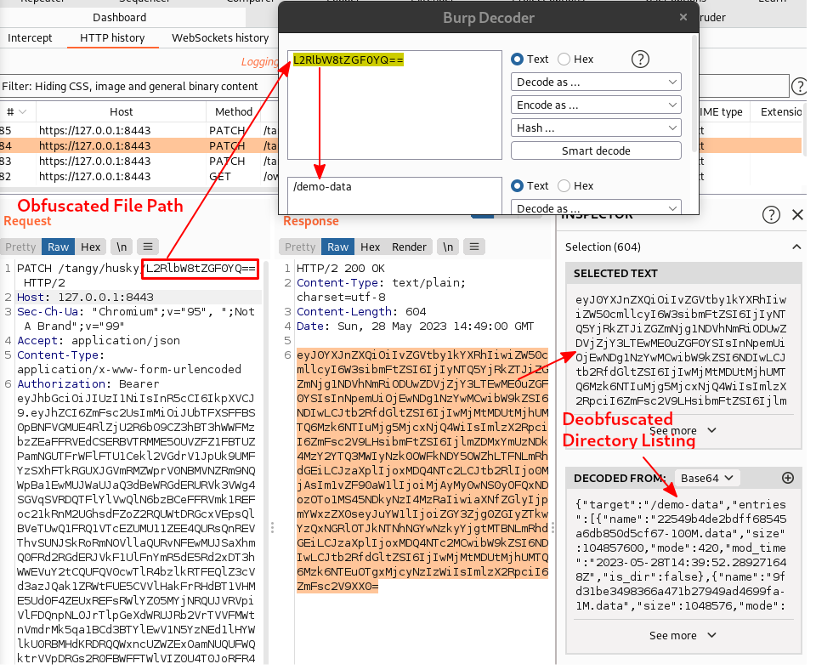Open the 'Encode as ...' dropdown

coord(597,105)
